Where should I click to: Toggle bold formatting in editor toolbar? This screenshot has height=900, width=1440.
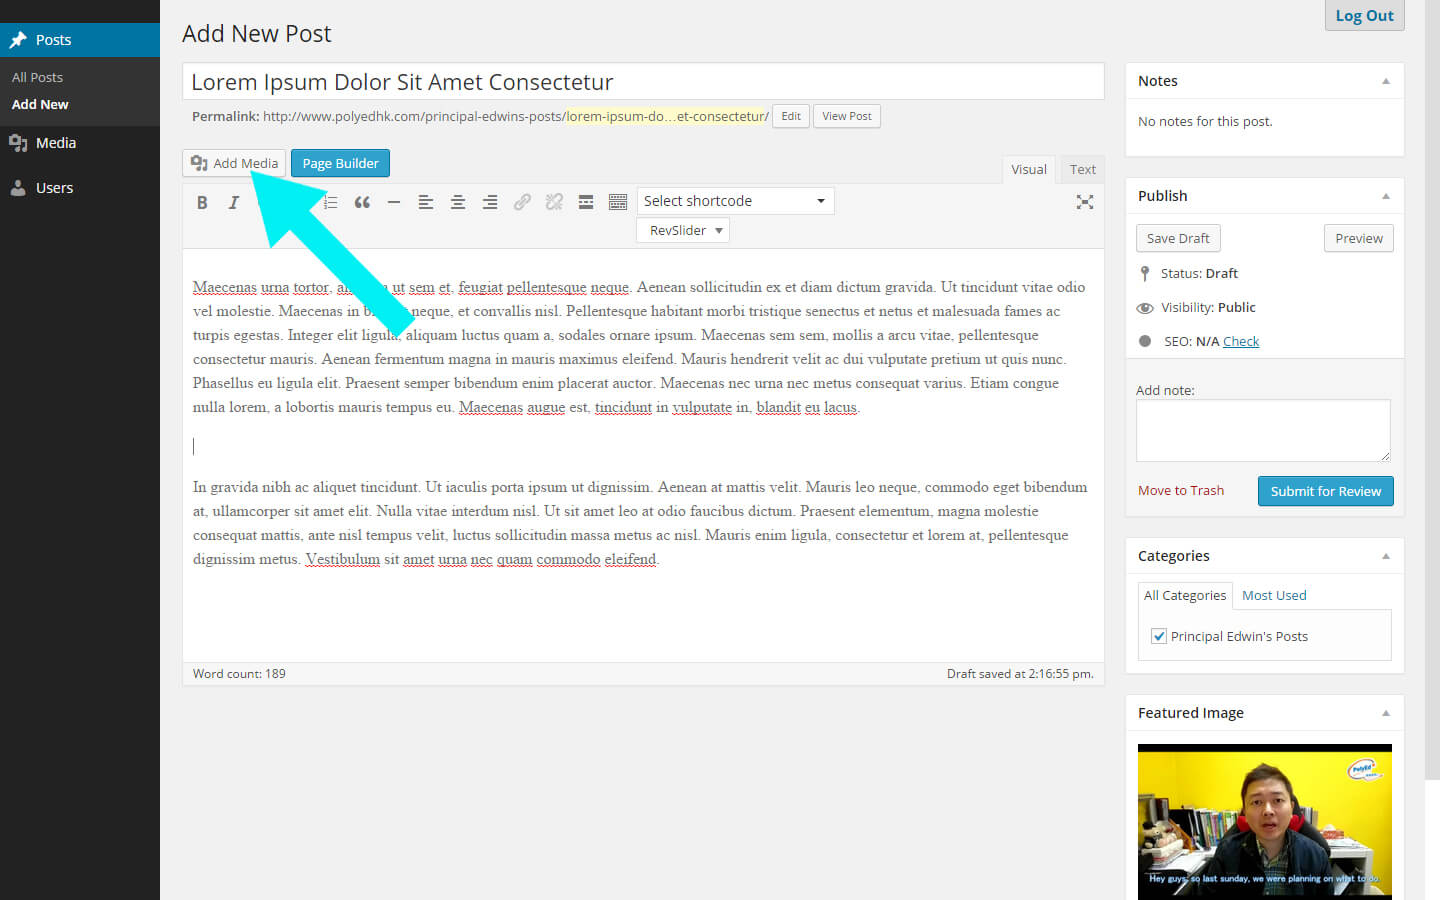[x=202, y=202]
